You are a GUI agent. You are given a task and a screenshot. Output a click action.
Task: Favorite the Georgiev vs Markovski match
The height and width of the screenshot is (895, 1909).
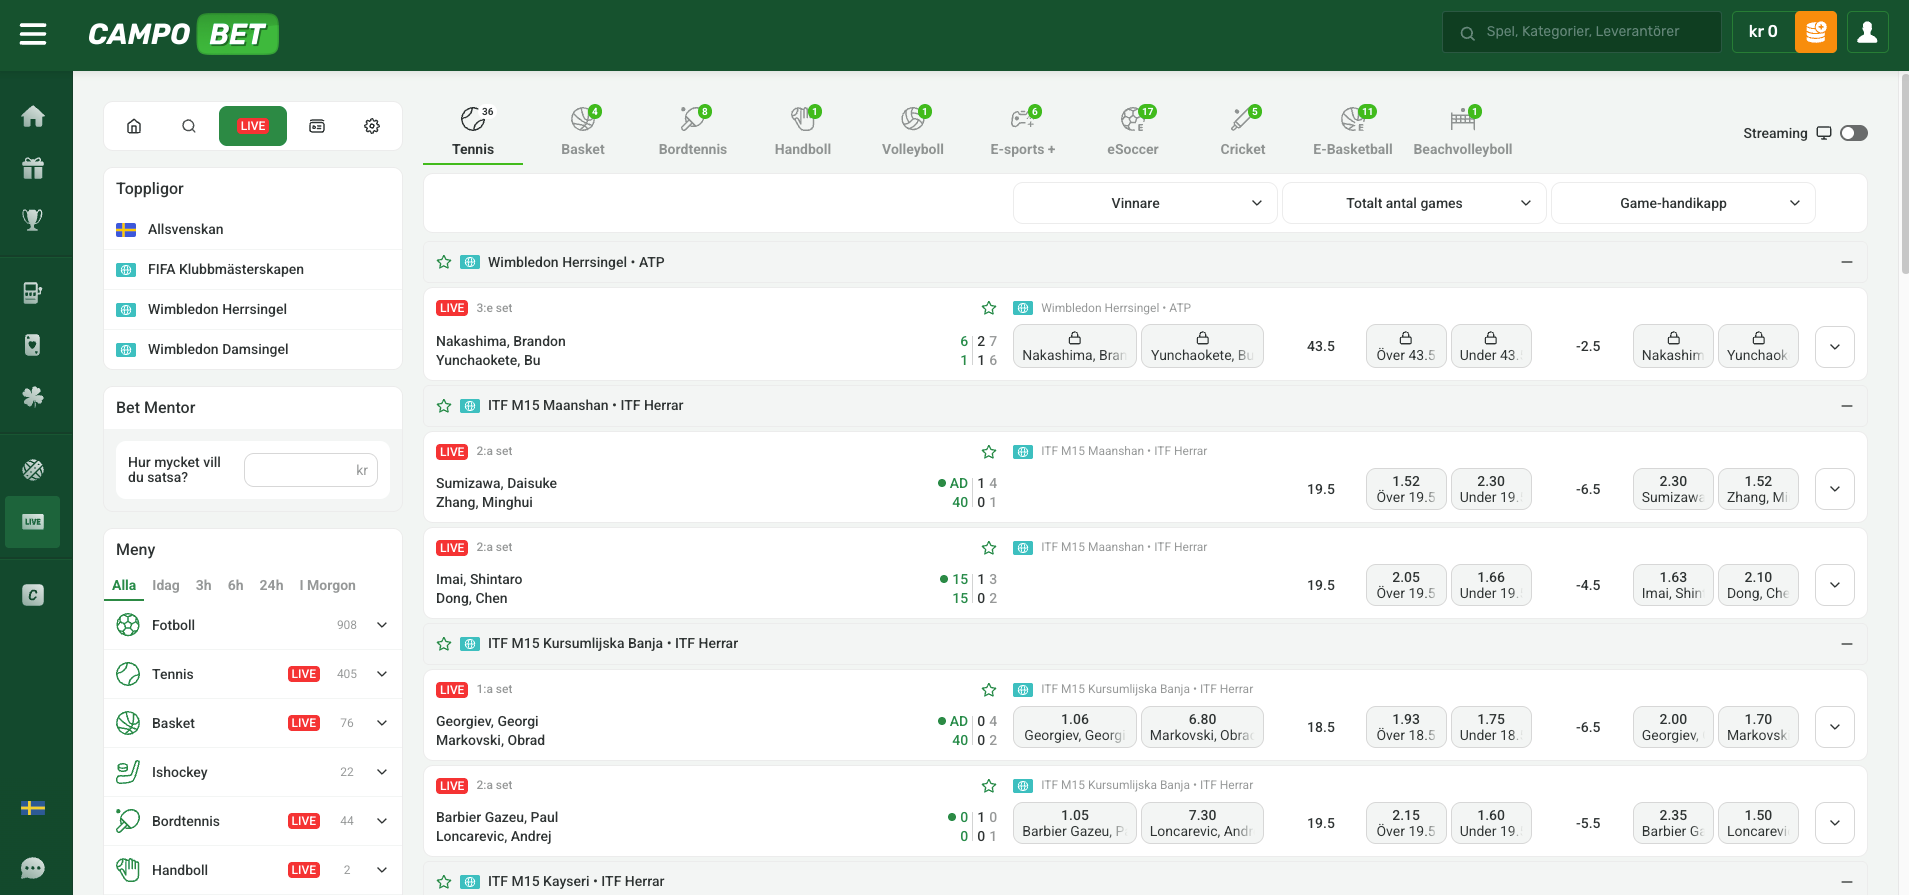989,690
